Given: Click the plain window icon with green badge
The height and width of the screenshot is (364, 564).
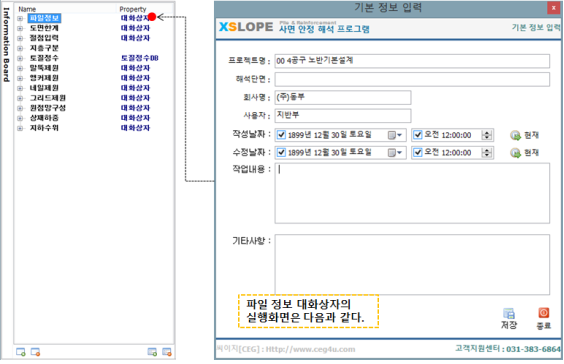Looking at the screenshot, I should [x=21, y=352].
